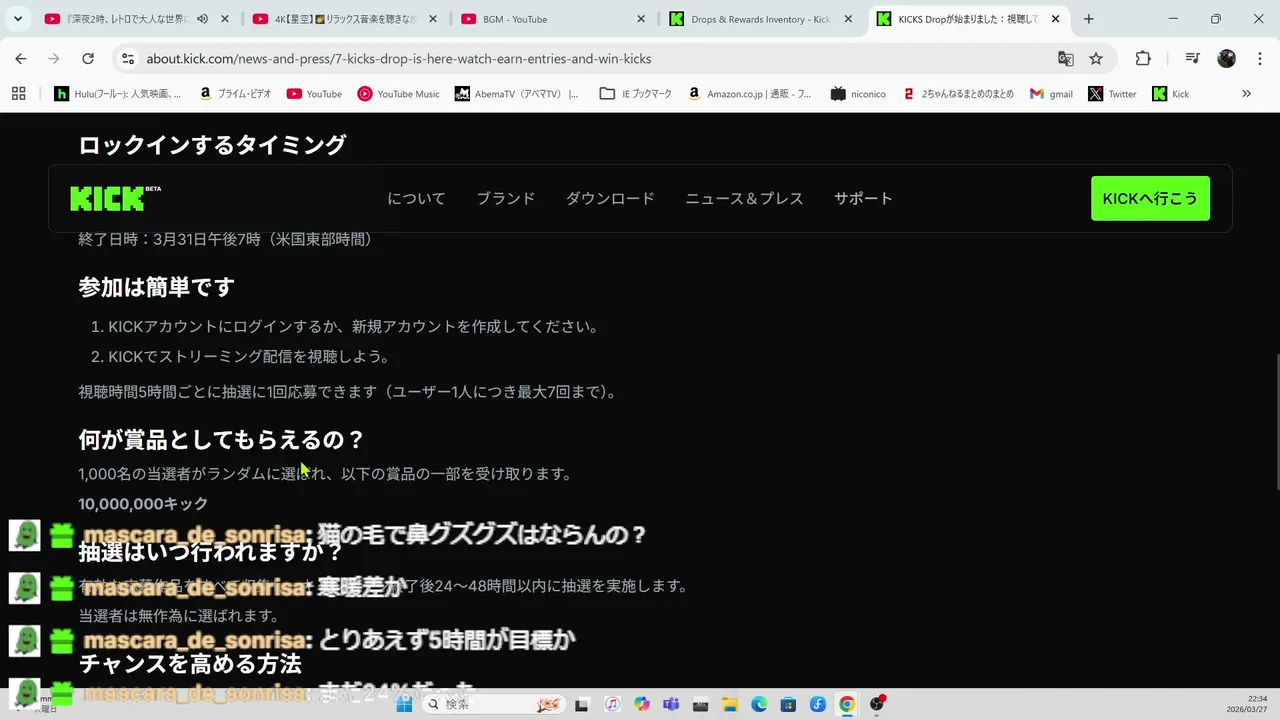The width and height of the screenshot is (1280, 720).
Task: Open the YouTube bookmark
Action: pos(314,94)
